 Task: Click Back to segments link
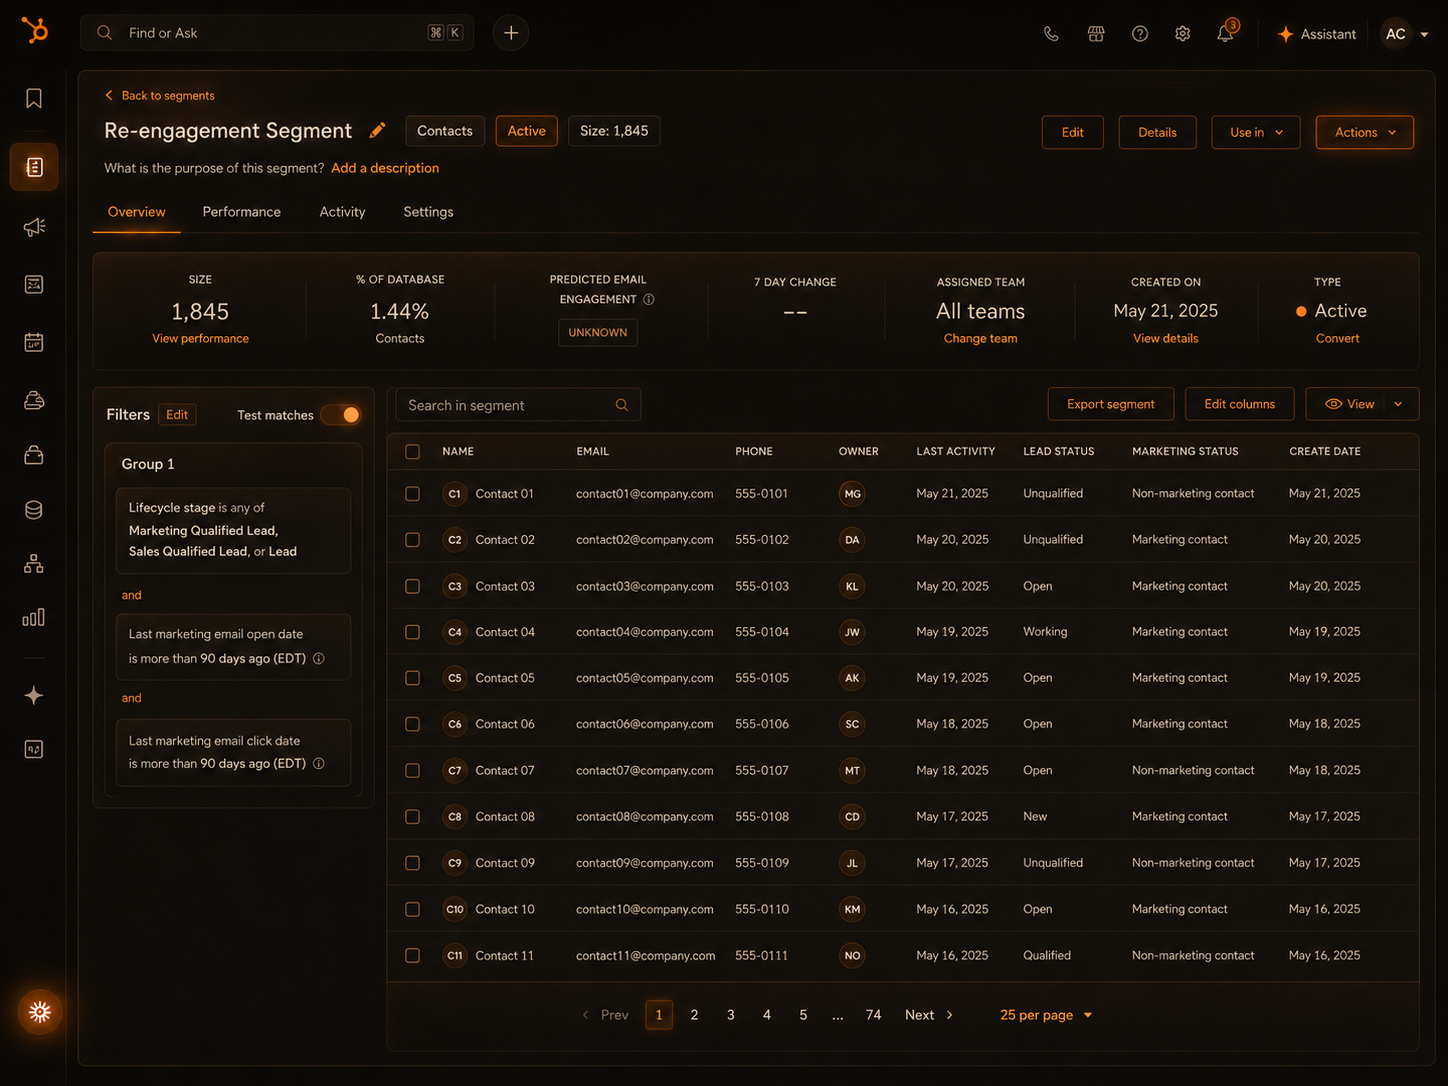pyautogui.click(x=159, y=96)
